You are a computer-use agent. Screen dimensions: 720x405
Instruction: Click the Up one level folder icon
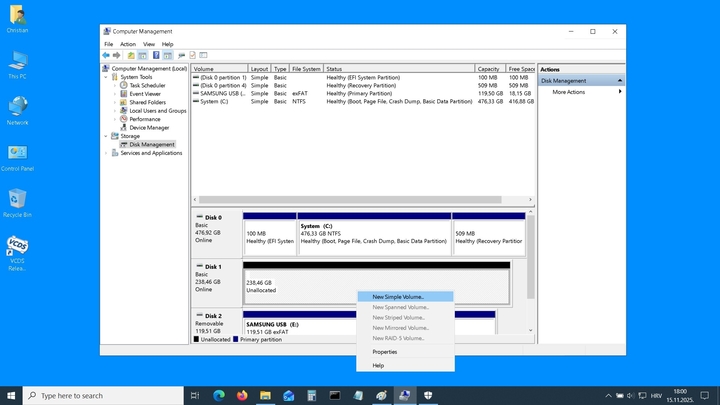coord(131,55)
